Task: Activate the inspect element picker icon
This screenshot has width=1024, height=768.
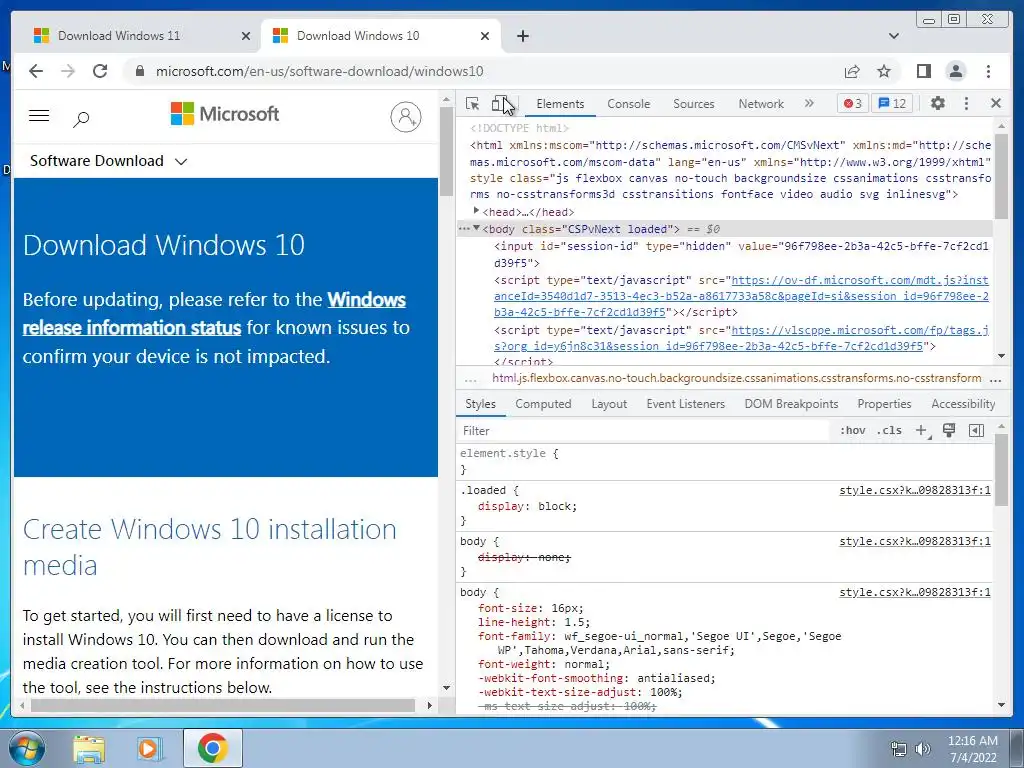Action: (x=472, y=104)
